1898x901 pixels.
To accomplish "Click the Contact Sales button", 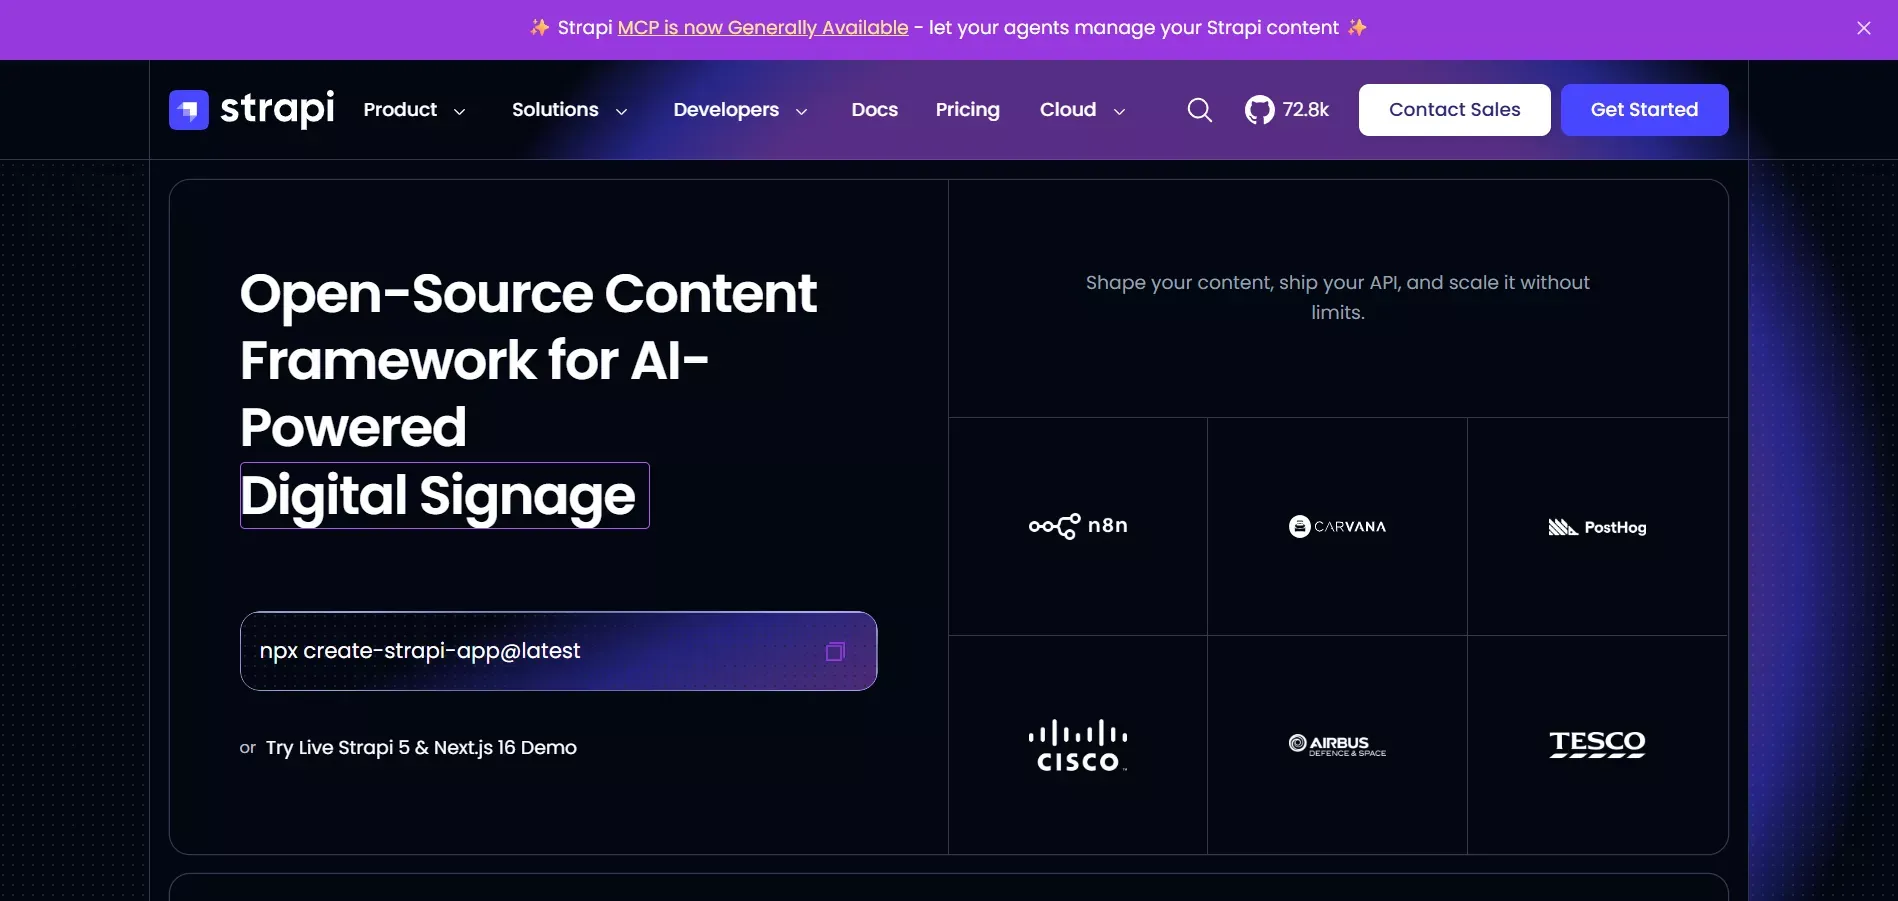I will [1455, 110].
